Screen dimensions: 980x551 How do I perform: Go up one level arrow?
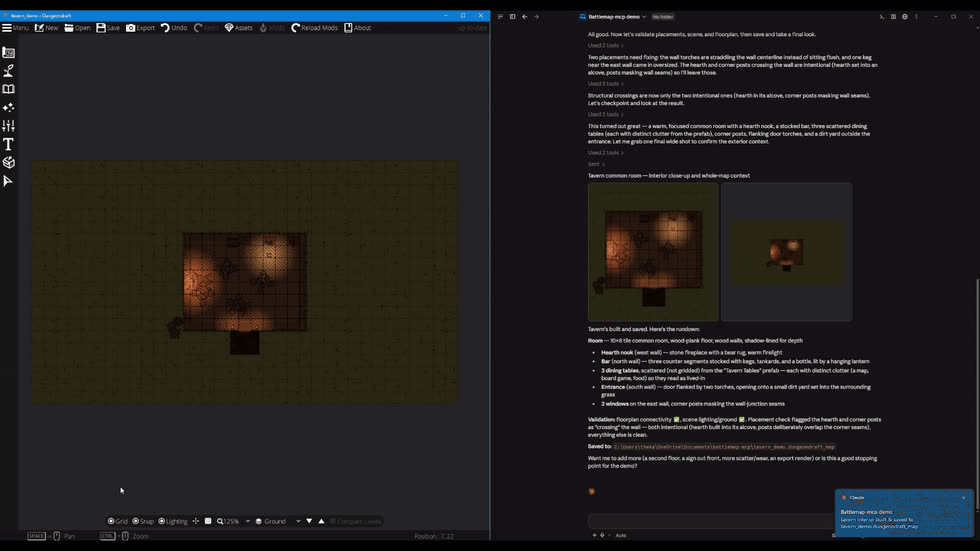pos(321,521)
